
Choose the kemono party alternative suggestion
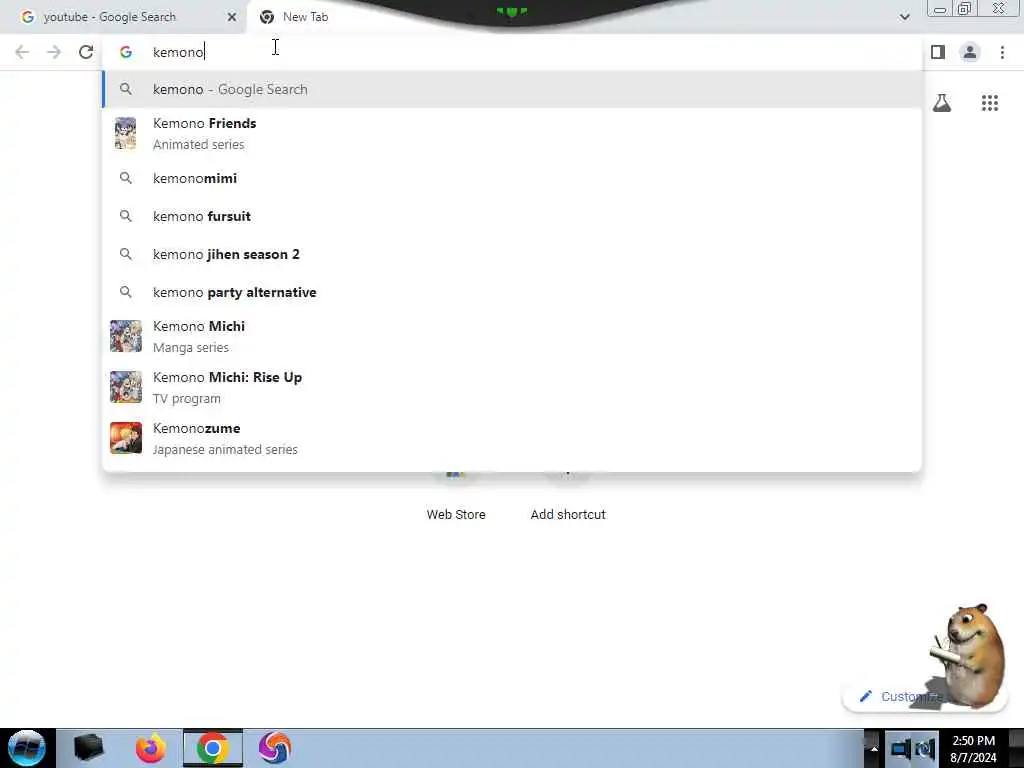click(x=512, y=292)
